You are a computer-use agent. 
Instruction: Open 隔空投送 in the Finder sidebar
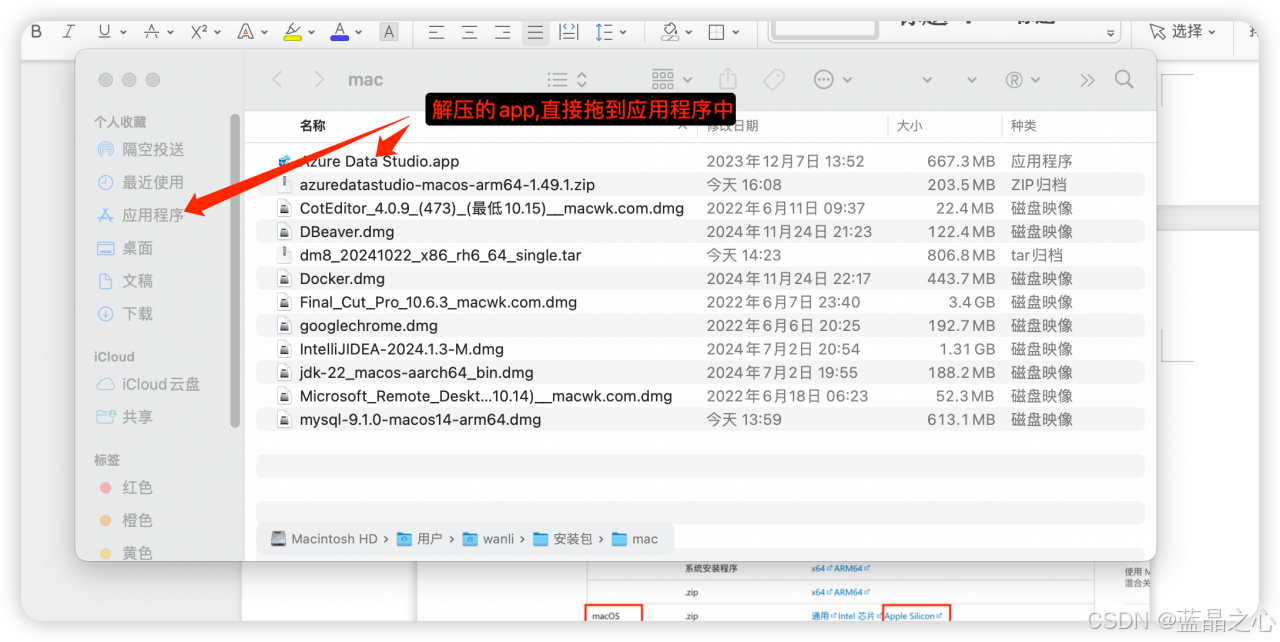point(140,149)
